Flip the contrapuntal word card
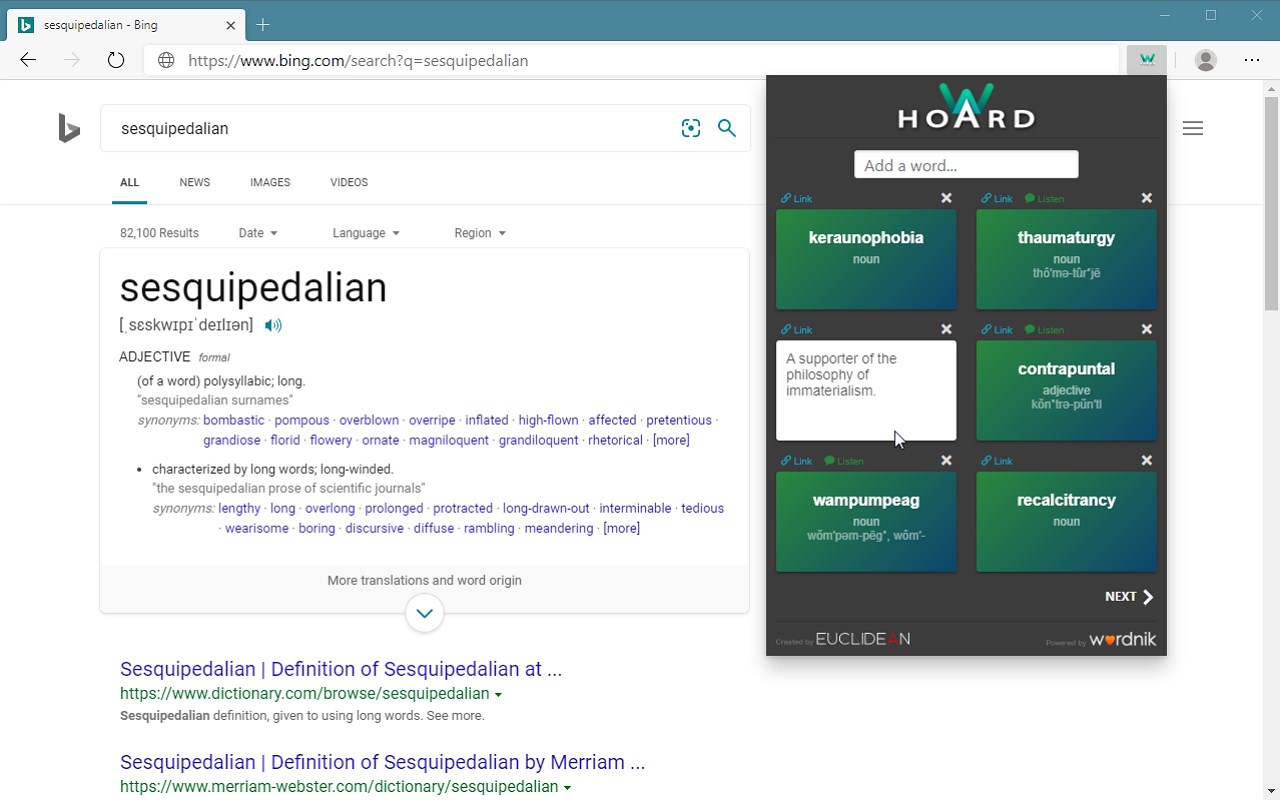This screenshot has height=800, width=1280. tap(1066, 390)
